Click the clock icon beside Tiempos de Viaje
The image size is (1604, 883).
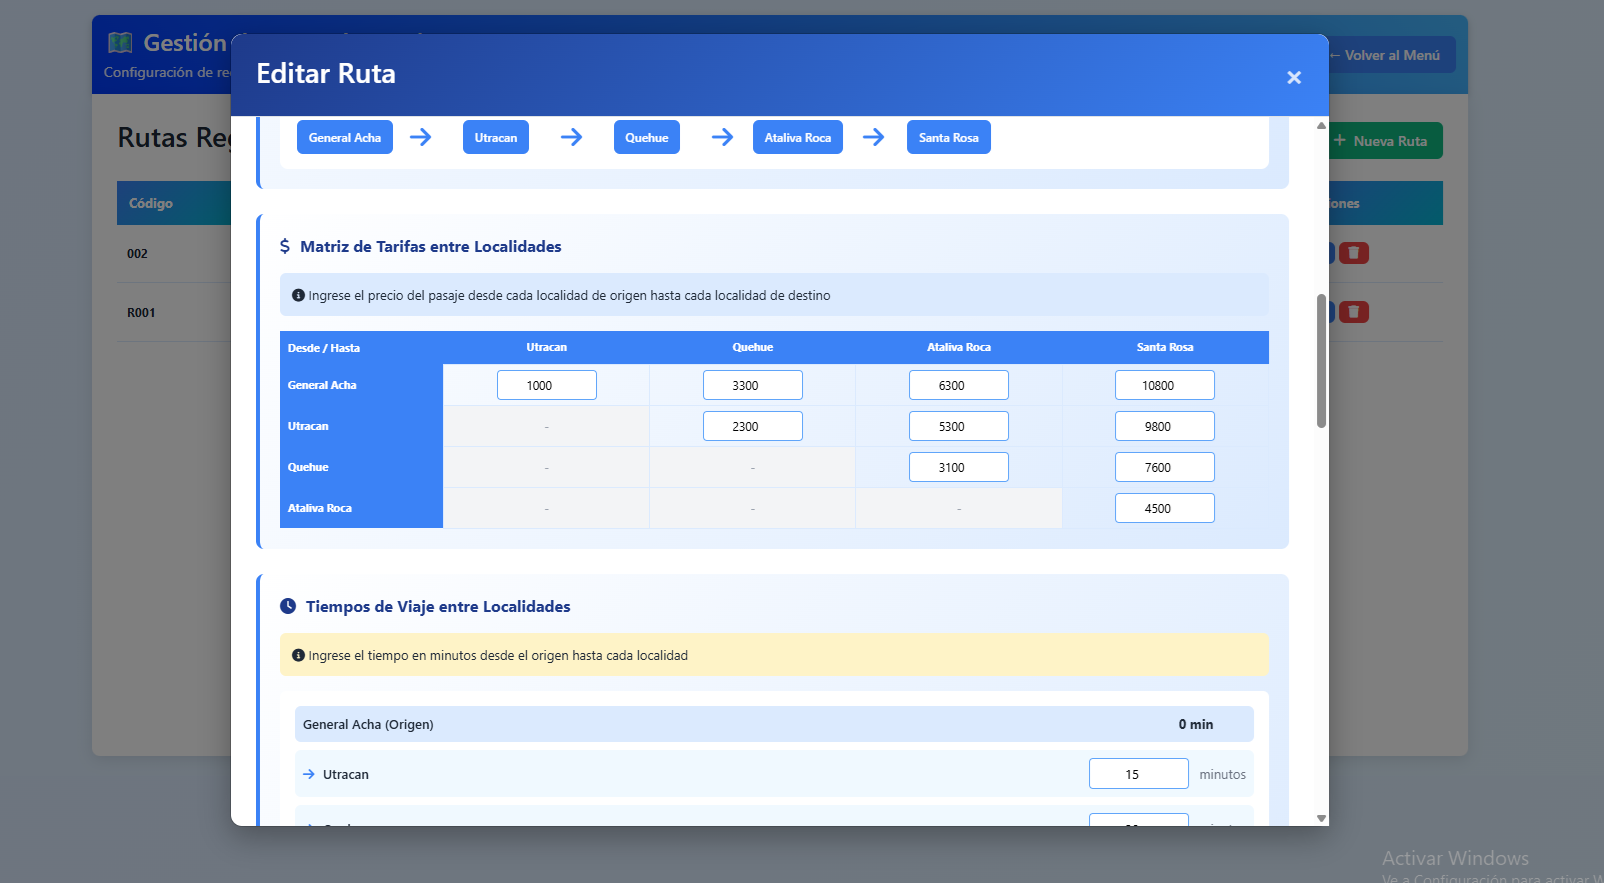[288, 606]
